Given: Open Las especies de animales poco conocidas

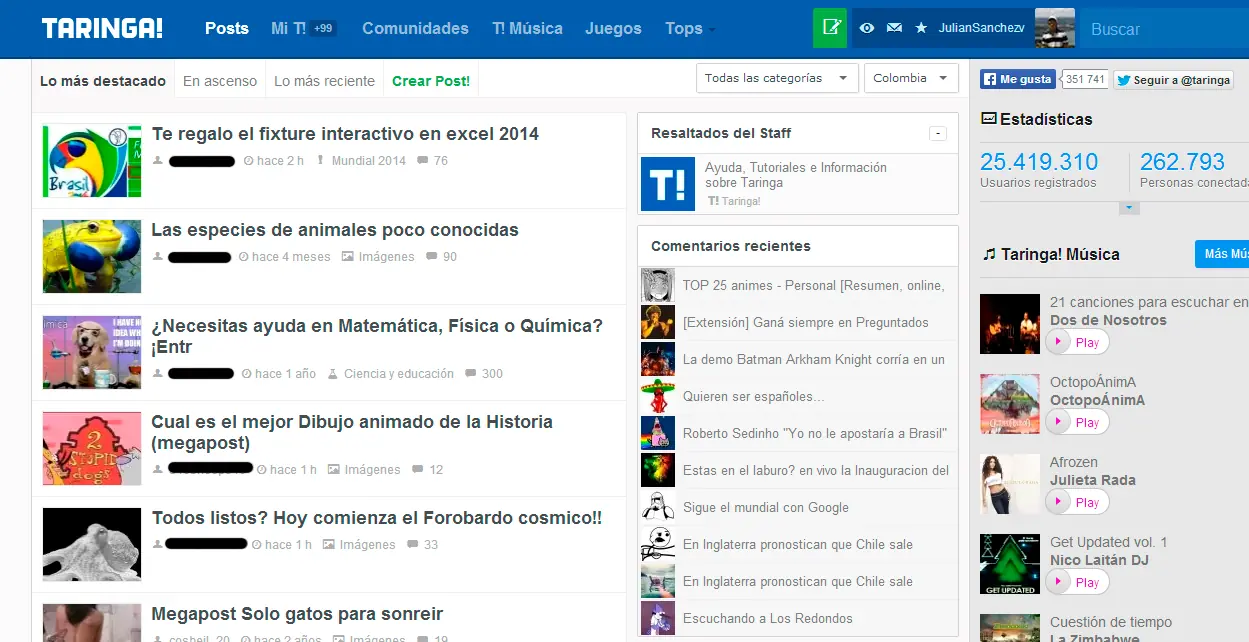Looking at the screenshot, I should [335, 230].
